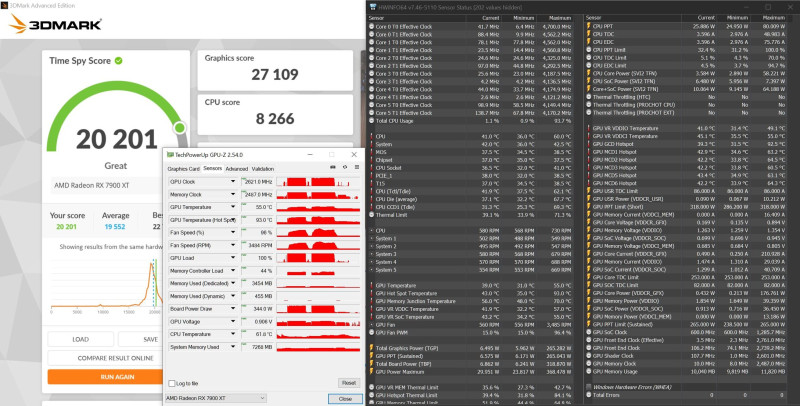Click the CPU PPT lightning bolt icon
Viewport: 800px width, 406px height.
(588, 26)
